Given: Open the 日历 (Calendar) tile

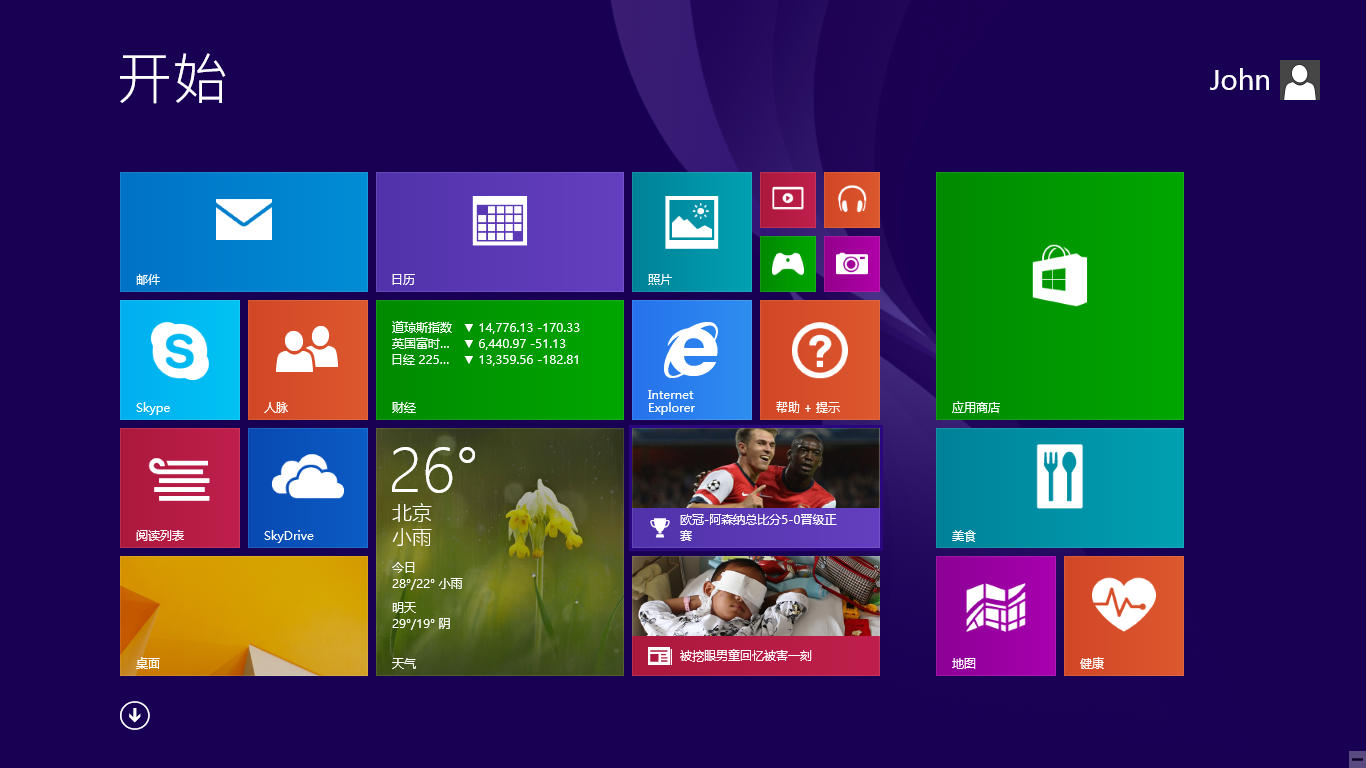Looking at the screenshot, I should 499,231.
